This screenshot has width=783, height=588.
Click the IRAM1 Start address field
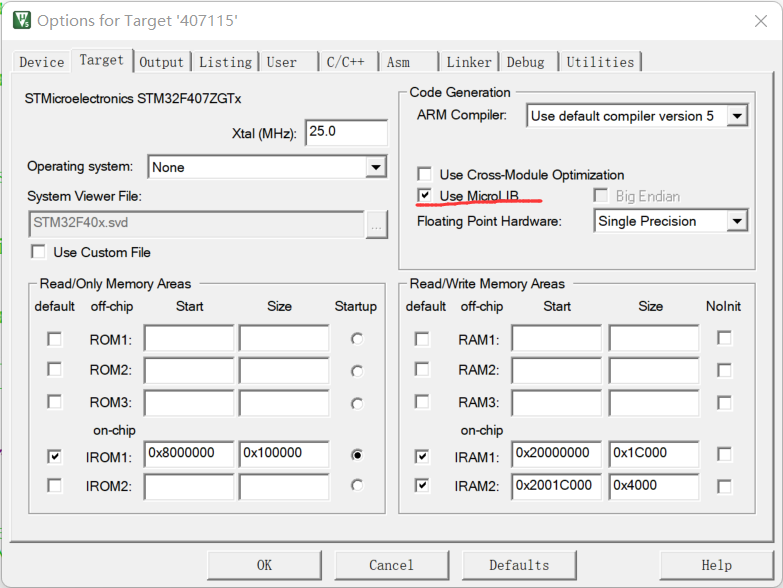pyautogui.click(x=556, y=454)
